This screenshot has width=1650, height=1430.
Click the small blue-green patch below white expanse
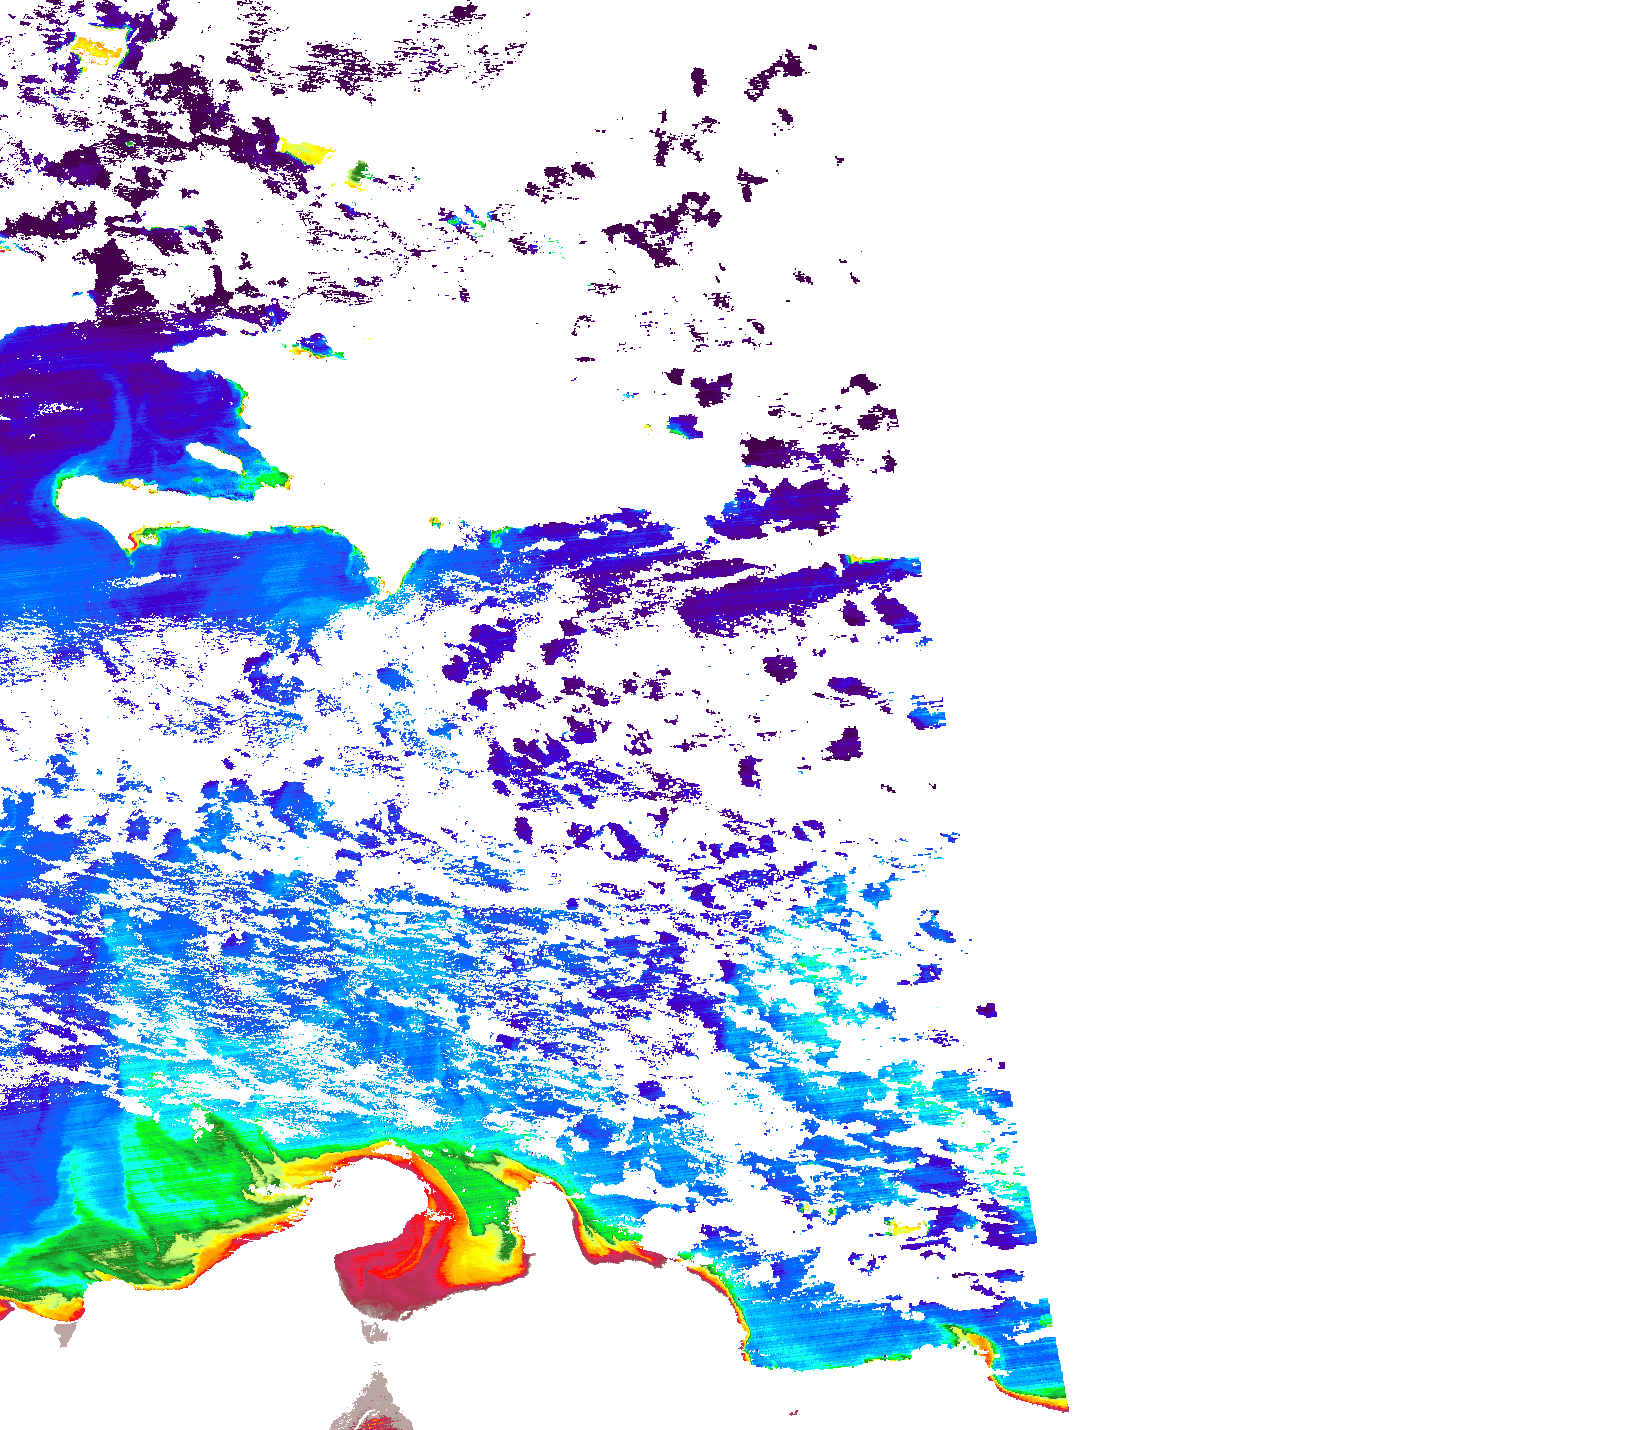(x=685, y=427)
